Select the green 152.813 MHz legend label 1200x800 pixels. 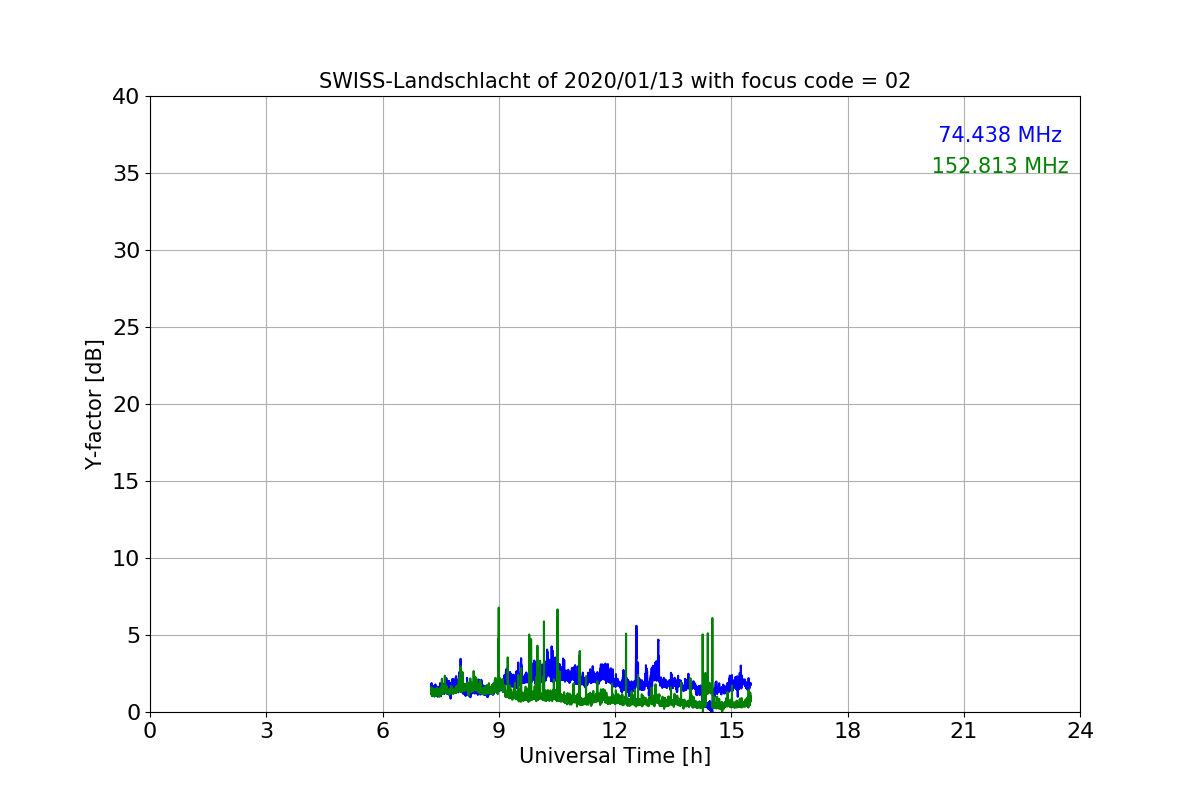coord(1000,166)
